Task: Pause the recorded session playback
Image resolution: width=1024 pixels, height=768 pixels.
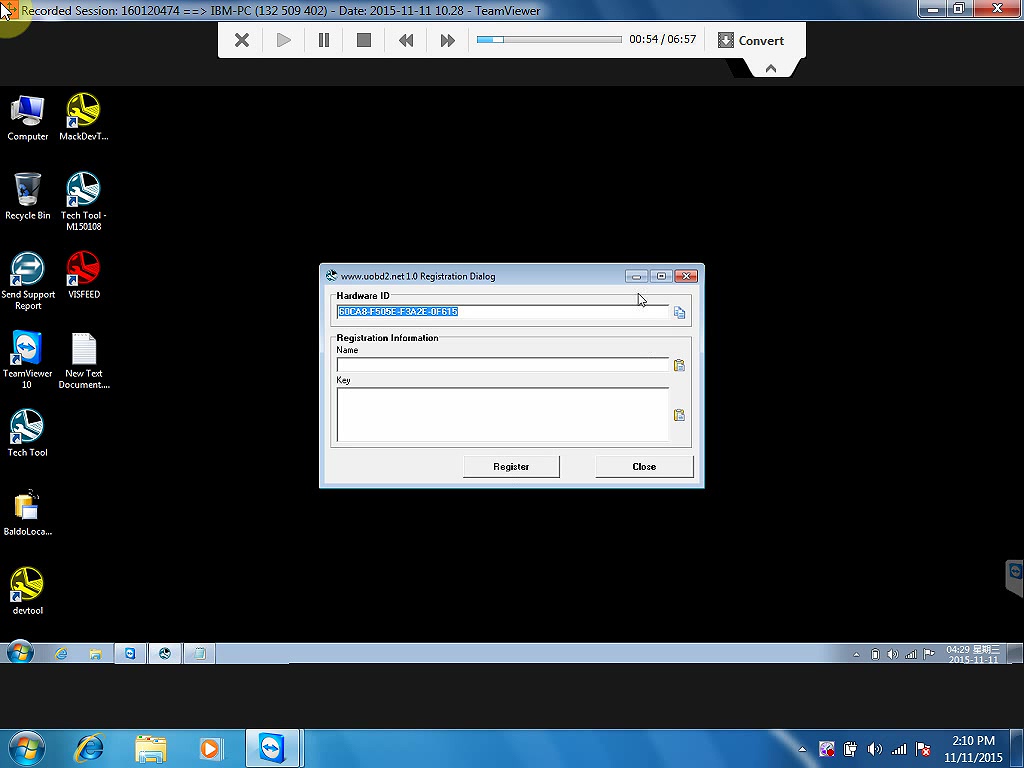Action: [324, 40]
